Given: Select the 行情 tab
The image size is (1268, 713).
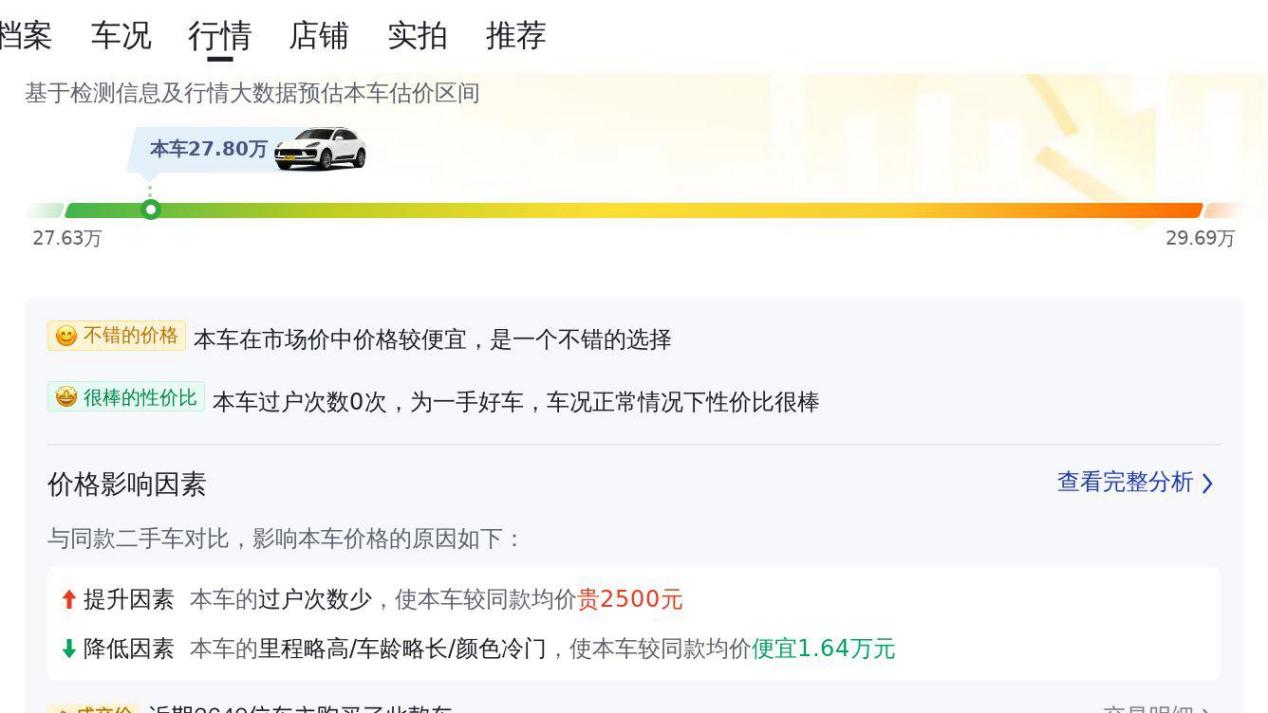Looking at the screenshot, I should coord(219,37).
